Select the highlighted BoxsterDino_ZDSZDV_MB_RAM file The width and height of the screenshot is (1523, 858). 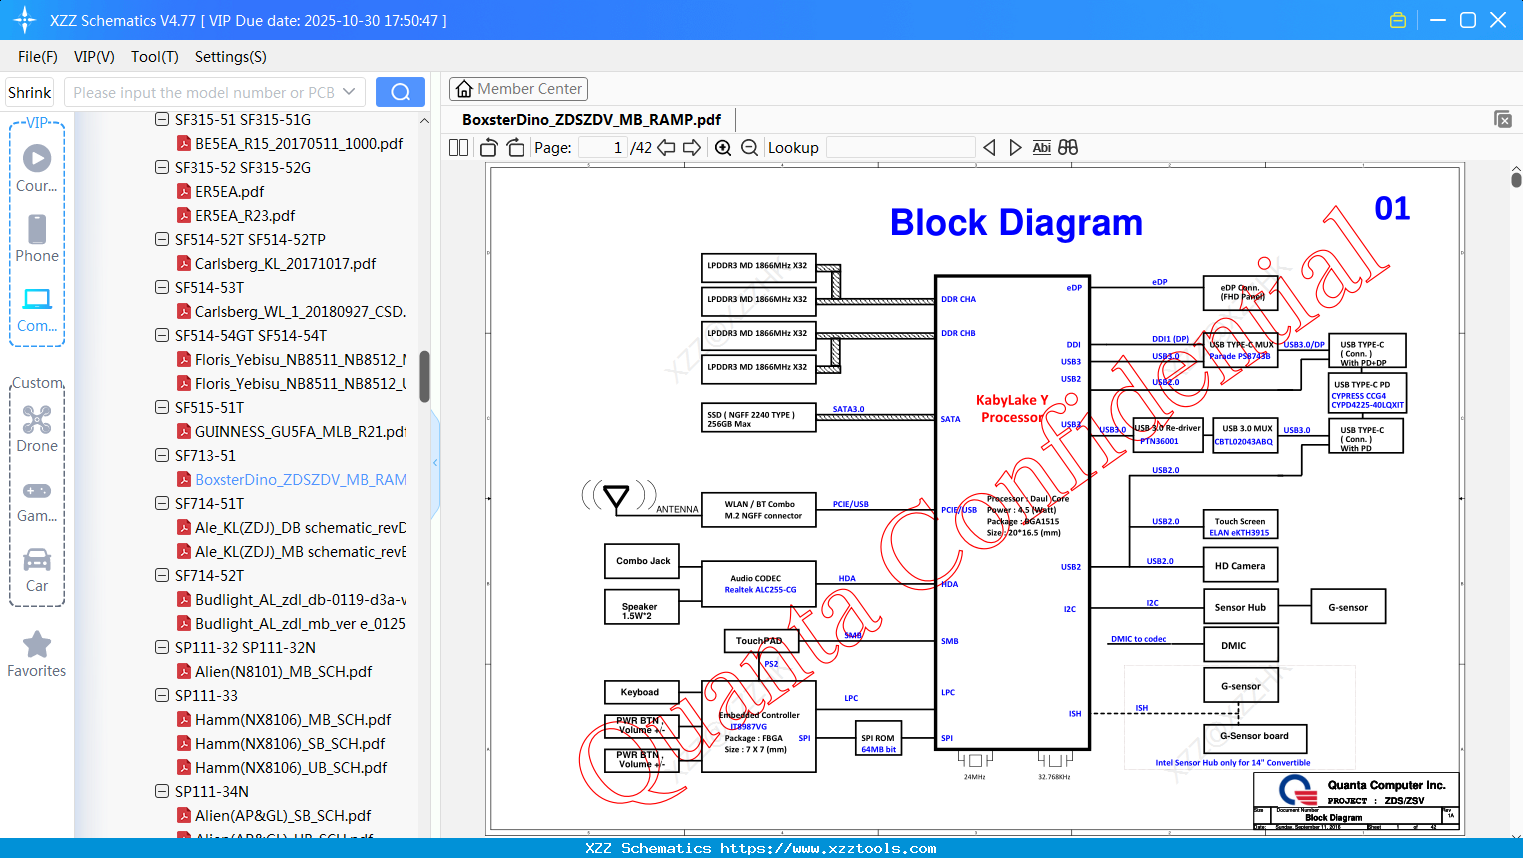point(300,479)
